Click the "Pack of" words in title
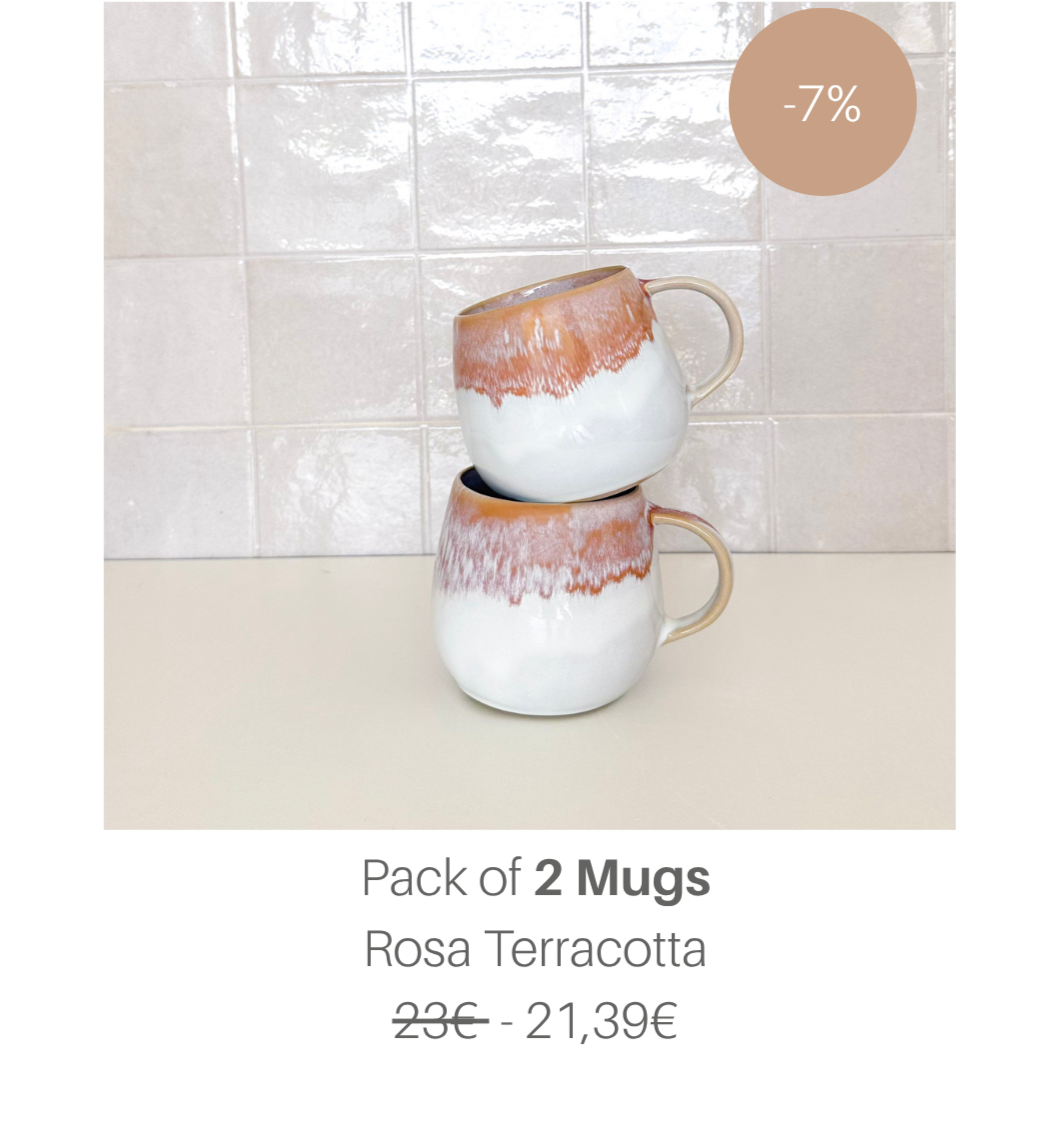The height and width of the screenshot is (1129, 1060). pyautogui.click(x=441, y=878)
